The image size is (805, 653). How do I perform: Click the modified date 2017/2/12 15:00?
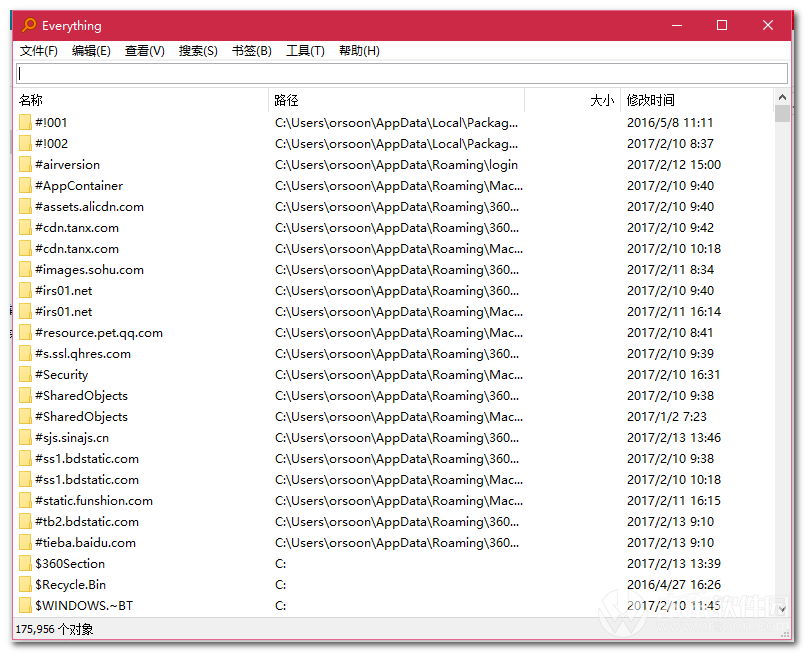(674, 165)
